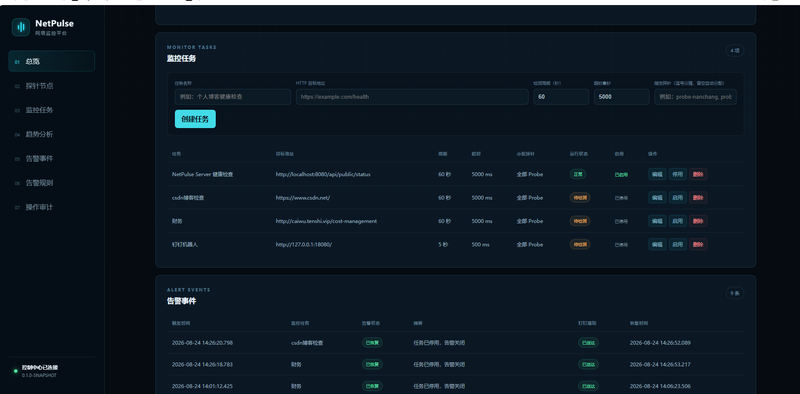Edit the NetPulse Server 健康检查 task
The image size is (800, 394).
click(x=657, y=174)
